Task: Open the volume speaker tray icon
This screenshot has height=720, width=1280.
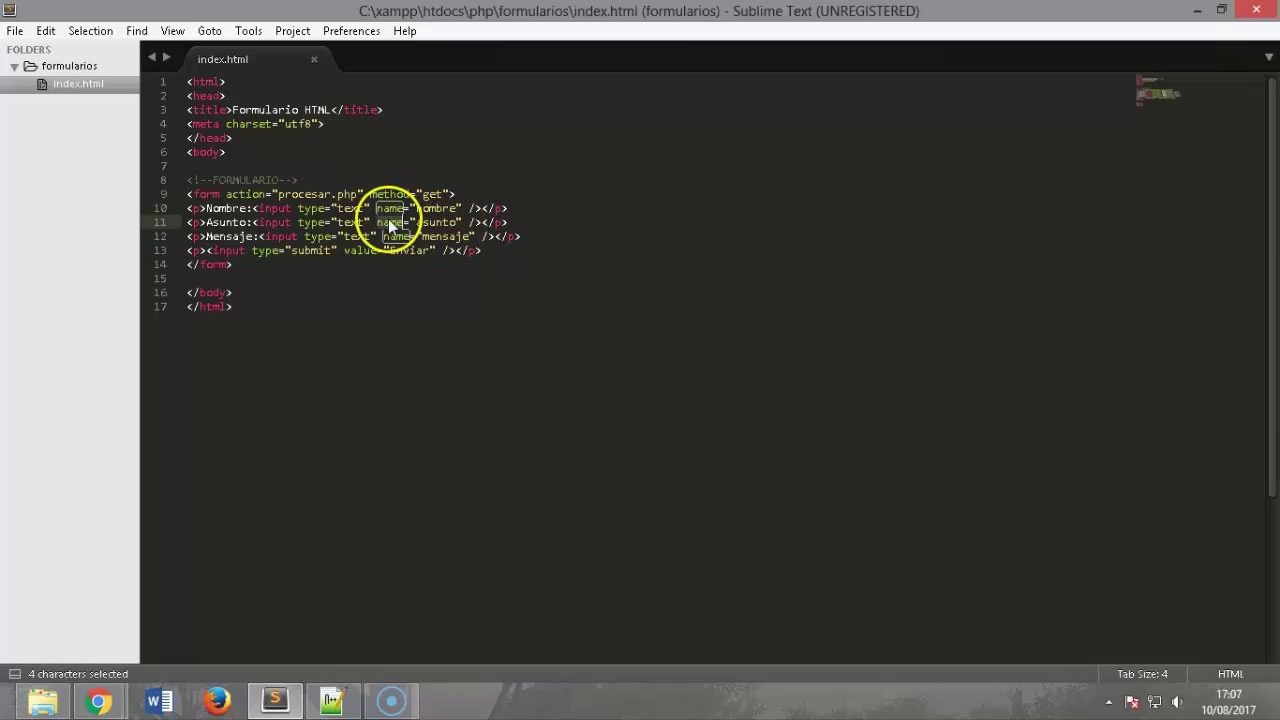Action: tap(1177, 702)
